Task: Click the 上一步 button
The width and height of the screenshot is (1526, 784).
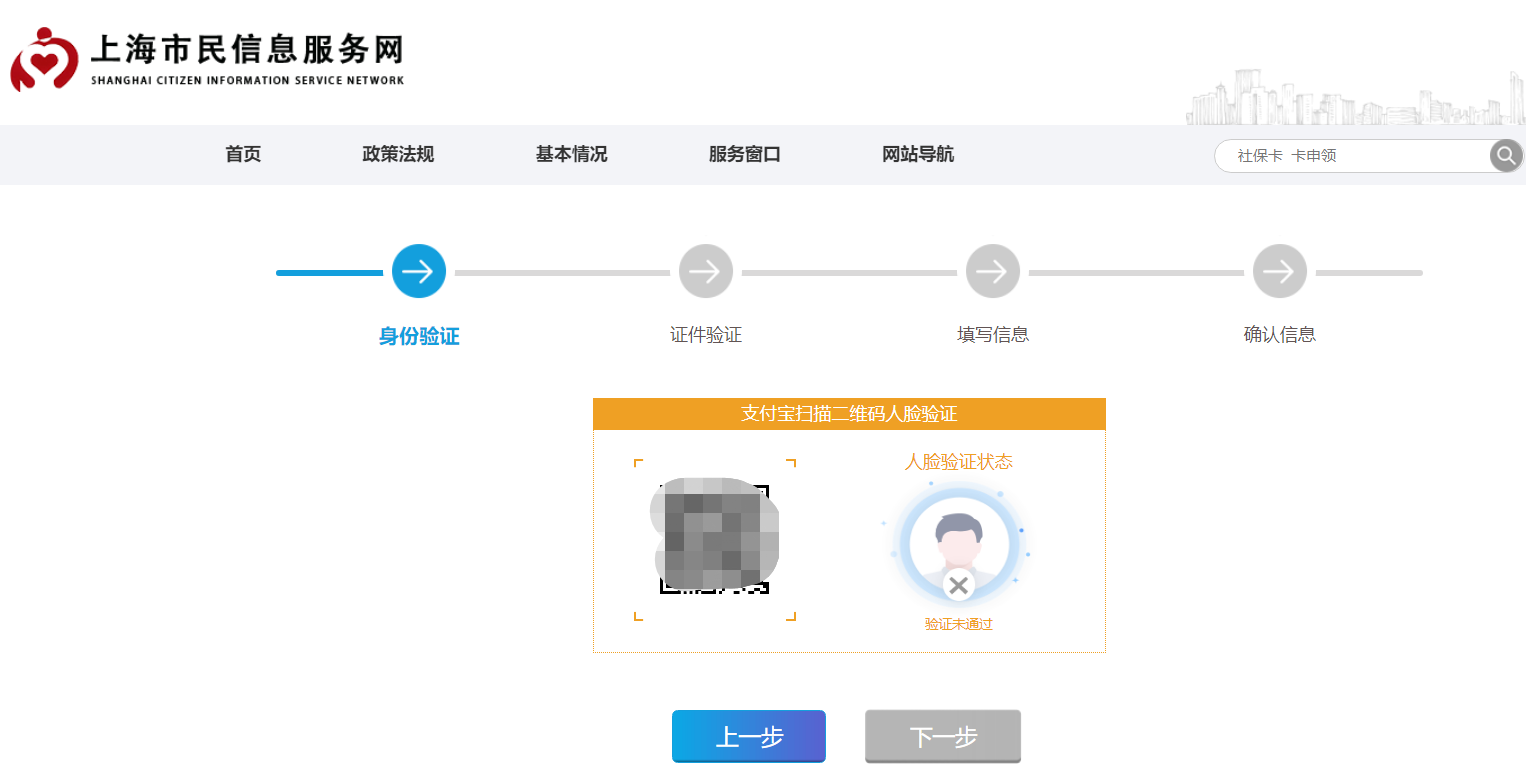Action: coord(749,737)
